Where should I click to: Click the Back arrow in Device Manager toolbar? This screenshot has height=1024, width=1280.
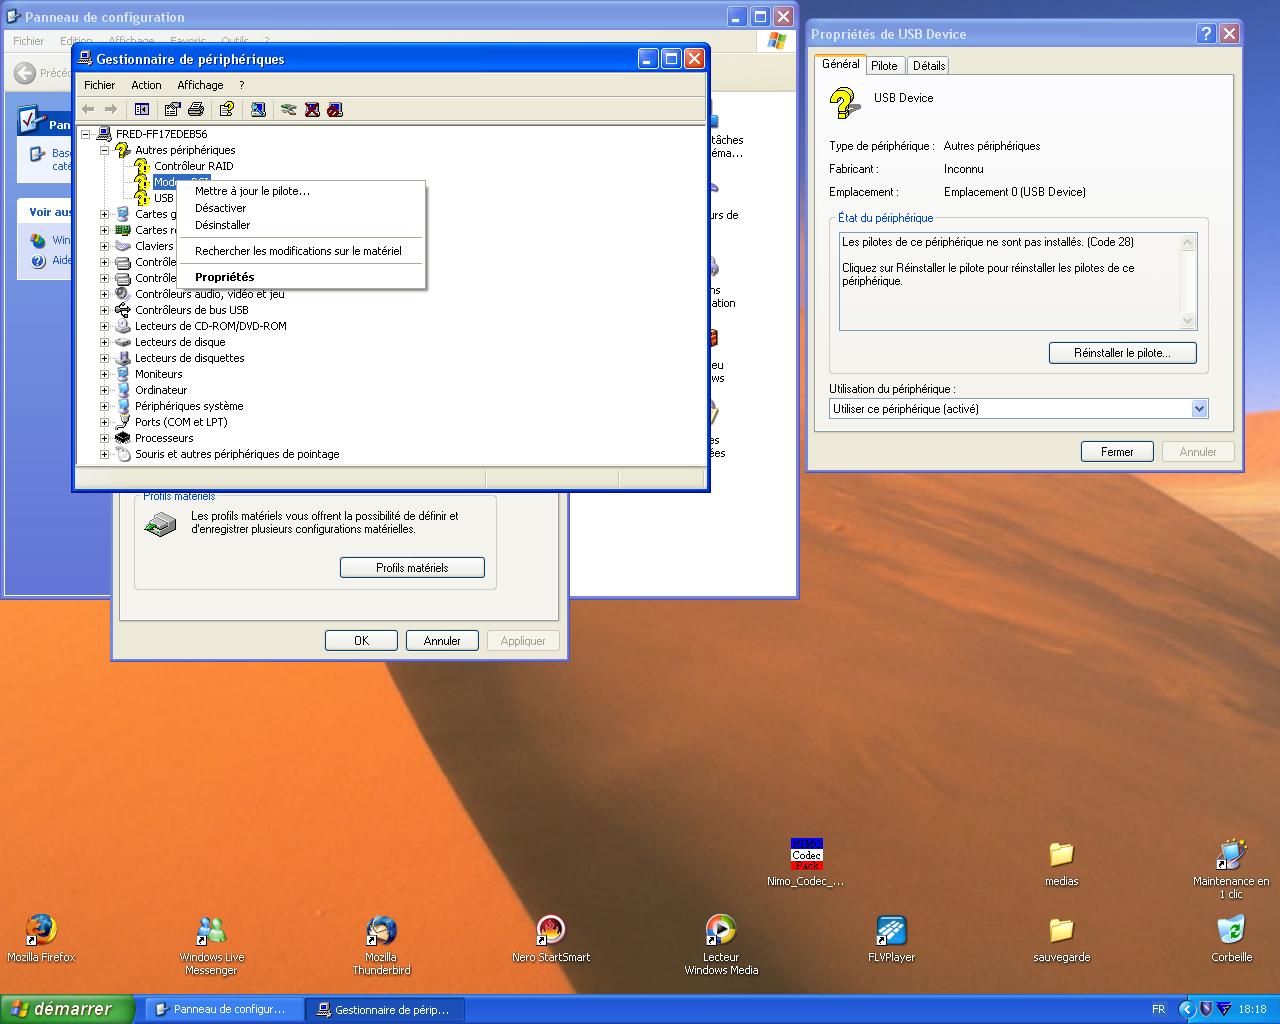(x=88, y=109)
